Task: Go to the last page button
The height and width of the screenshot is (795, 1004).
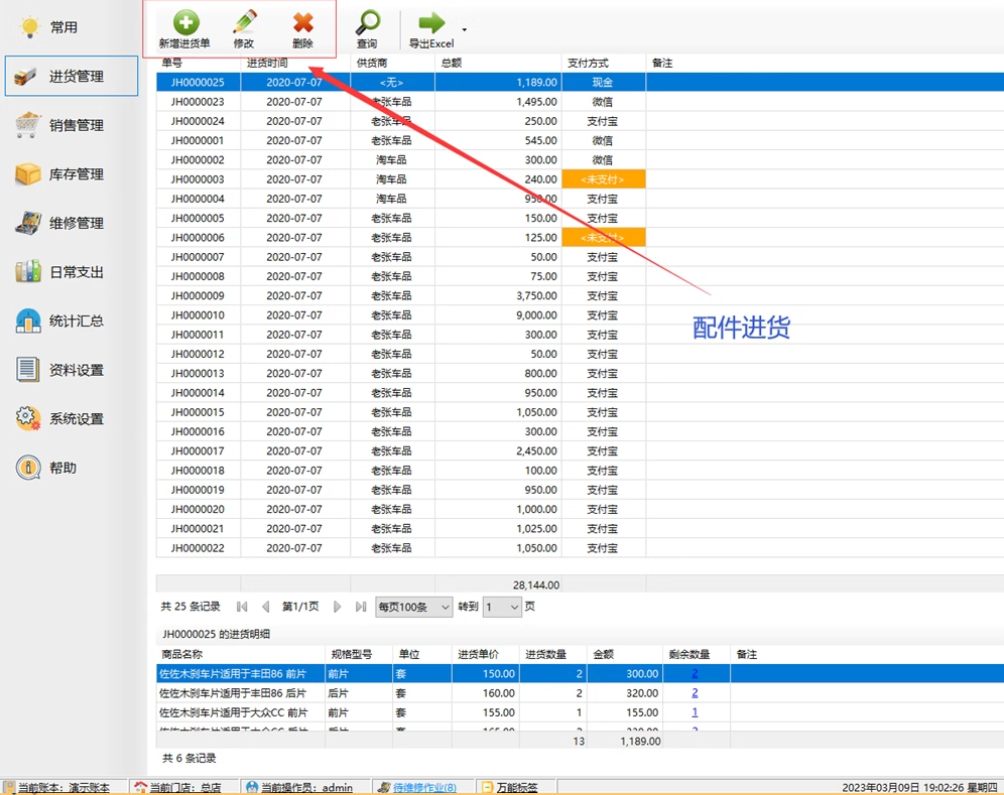Action: click(x=361, y=607)
